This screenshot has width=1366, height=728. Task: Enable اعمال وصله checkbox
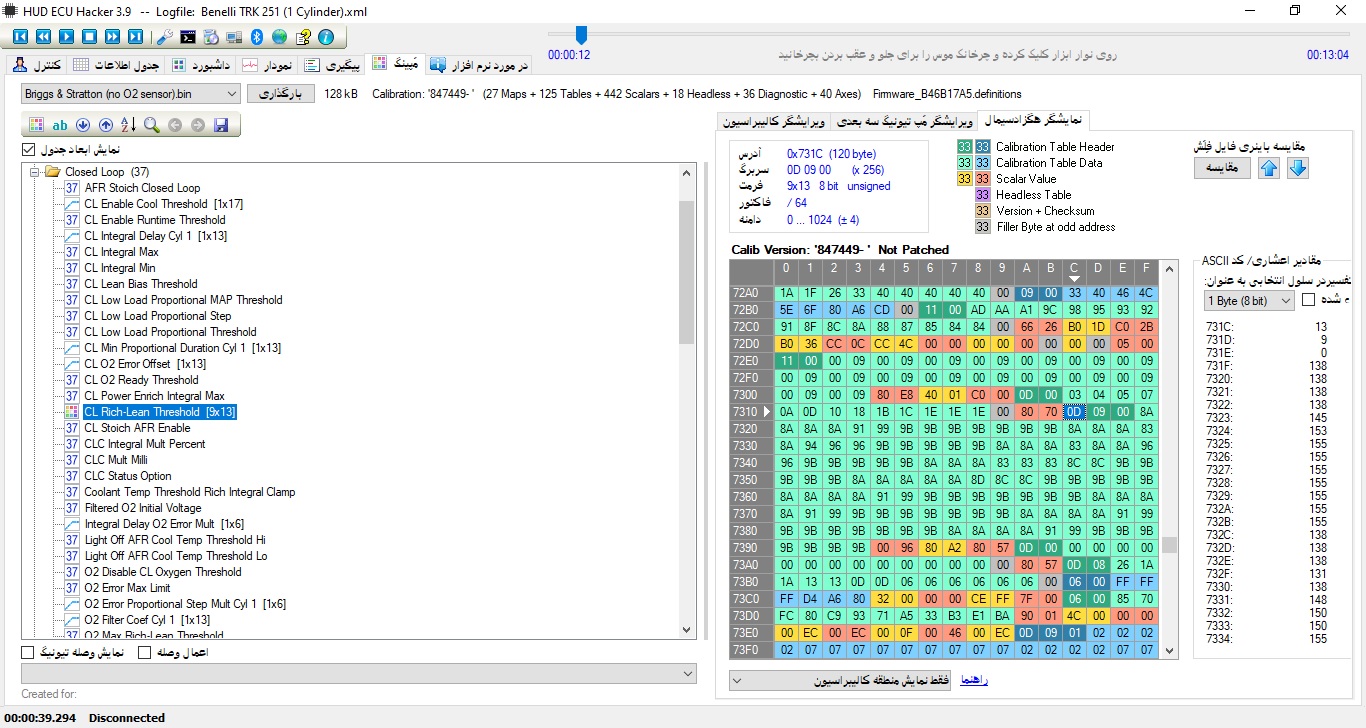(144, 653)
